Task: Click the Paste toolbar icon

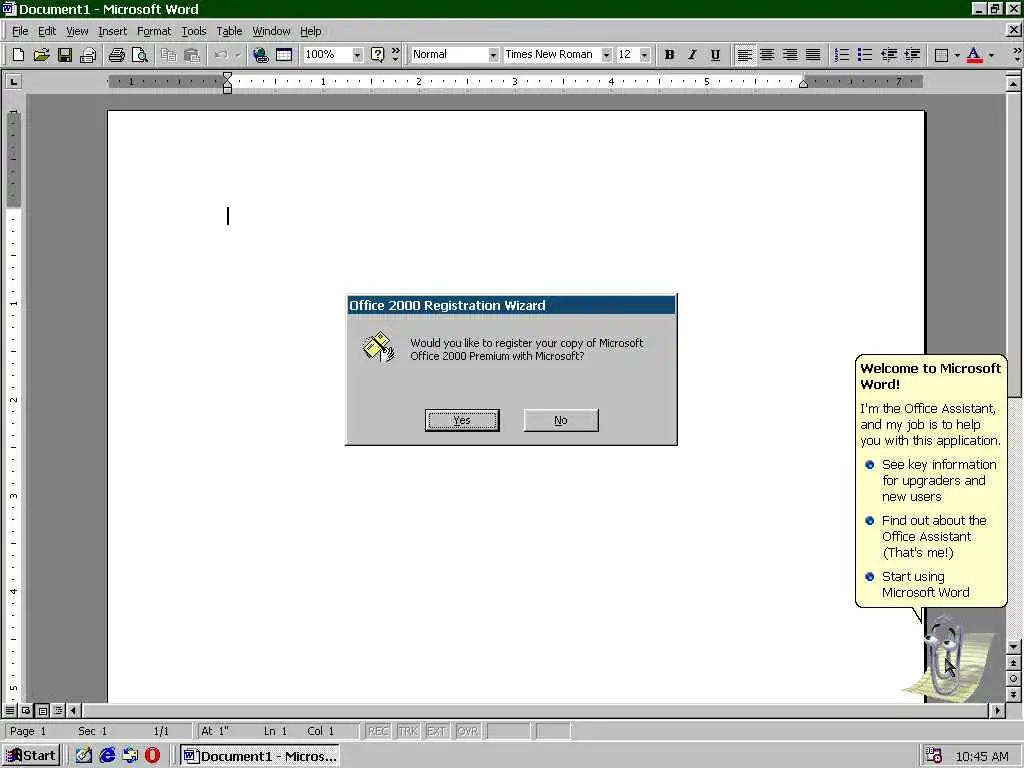Action: point(191,55)
